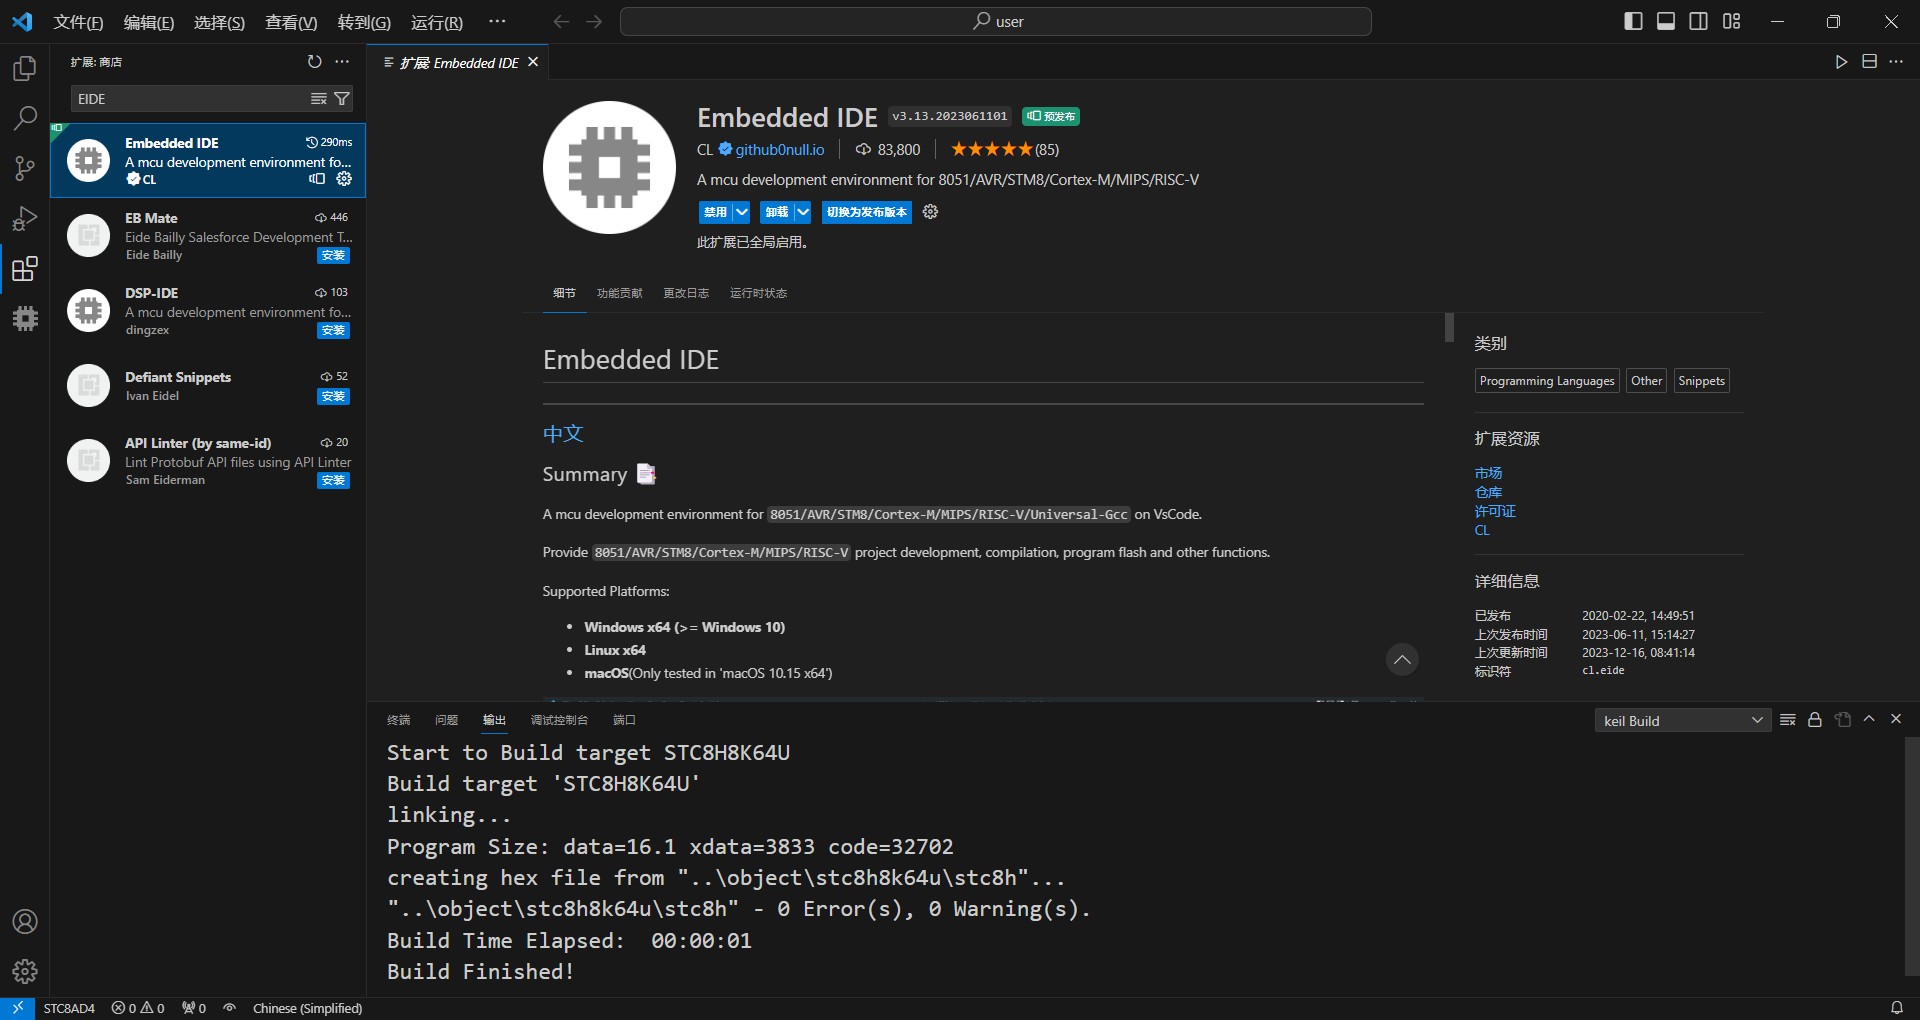Screen dimensions: 1920x1020
Task: Open output log in editor icon
Action: 1843,720
